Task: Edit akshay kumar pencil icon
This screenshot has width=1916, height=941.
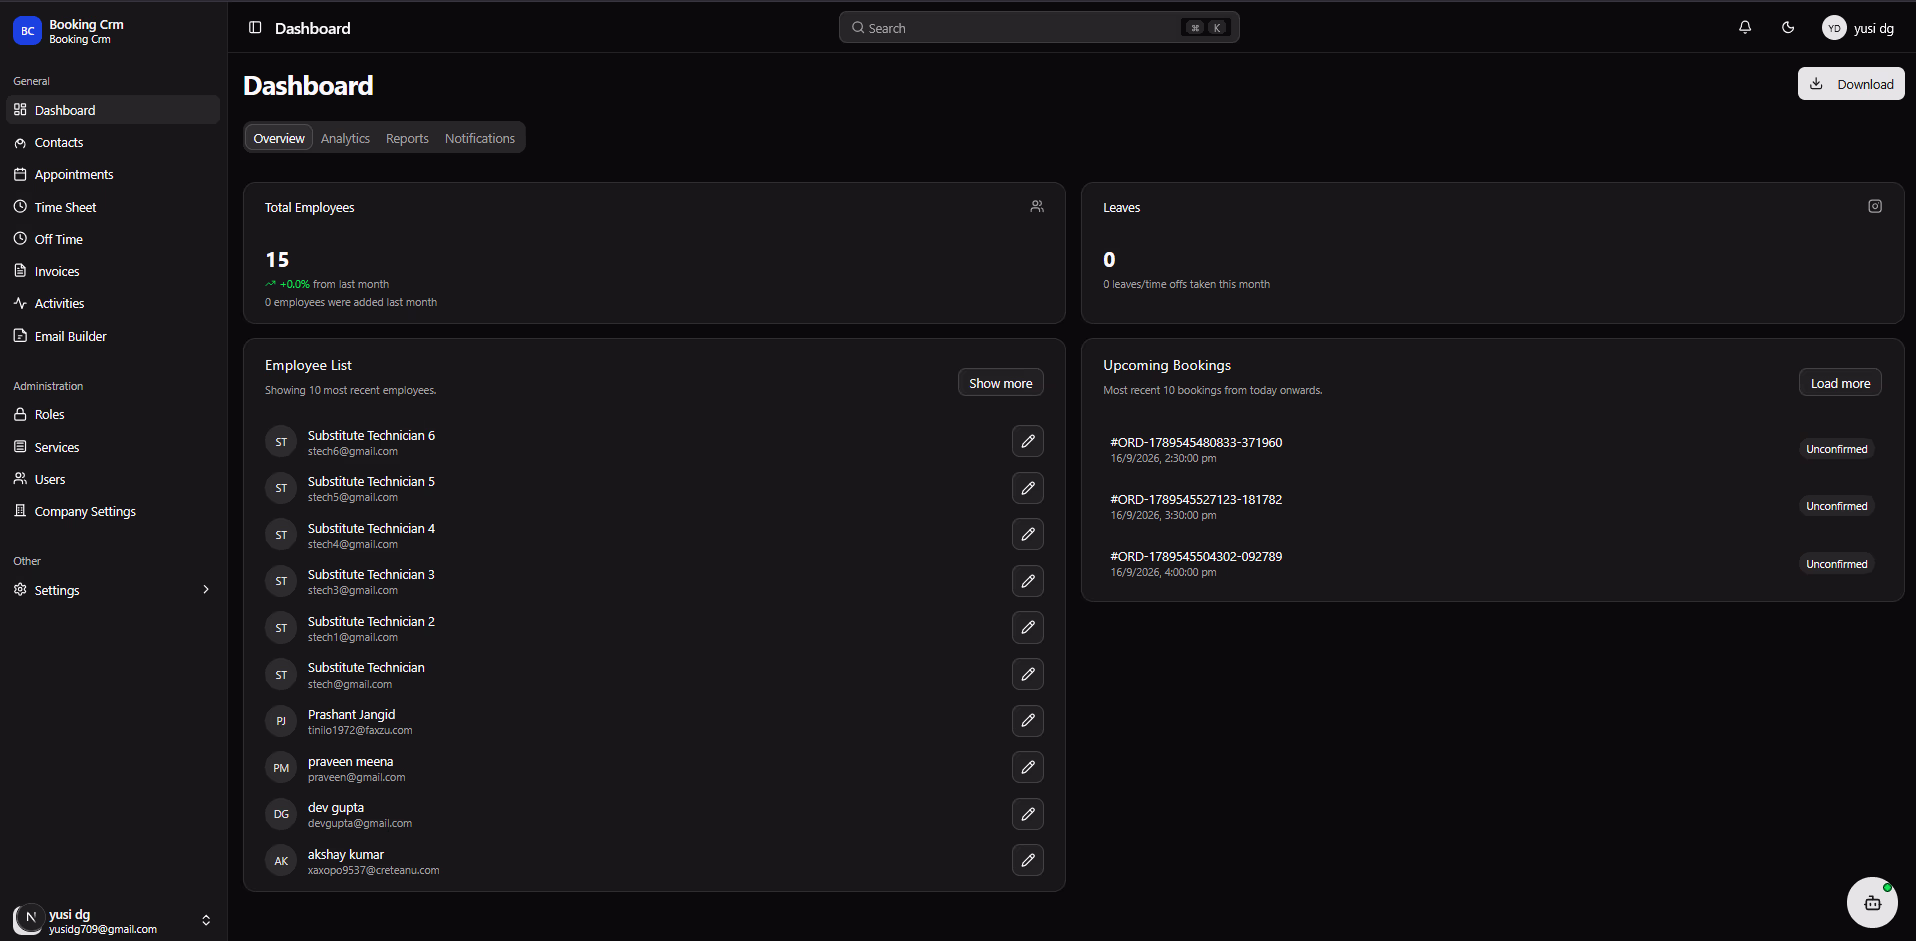Action: pos(1028,860)
